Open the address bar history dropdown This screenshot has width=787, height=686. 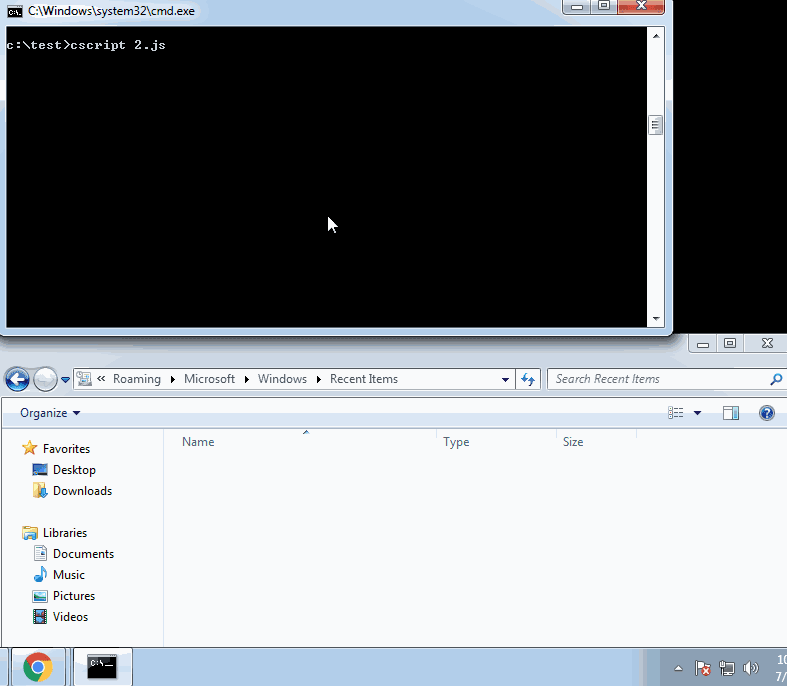(x=505, y=379)
